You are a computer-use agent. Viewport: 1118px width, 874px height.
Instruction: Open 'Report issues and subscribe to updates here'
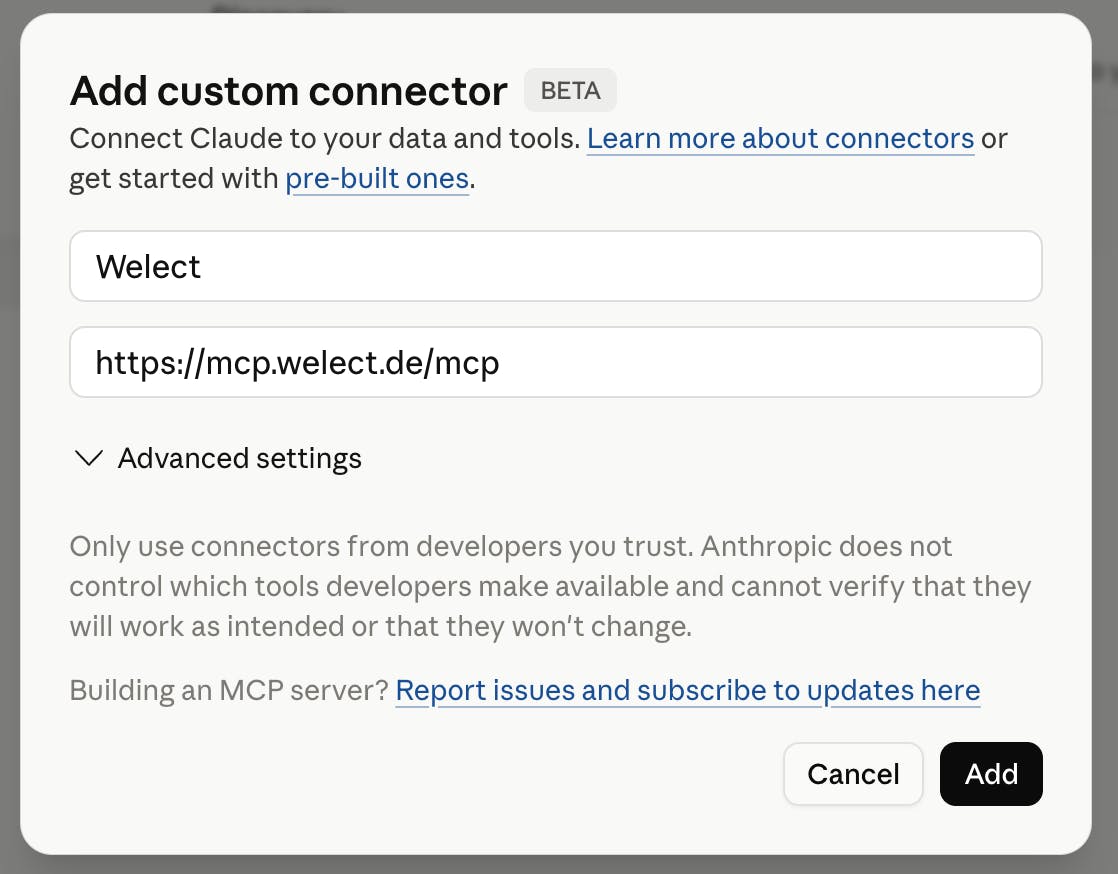[687, 690]
